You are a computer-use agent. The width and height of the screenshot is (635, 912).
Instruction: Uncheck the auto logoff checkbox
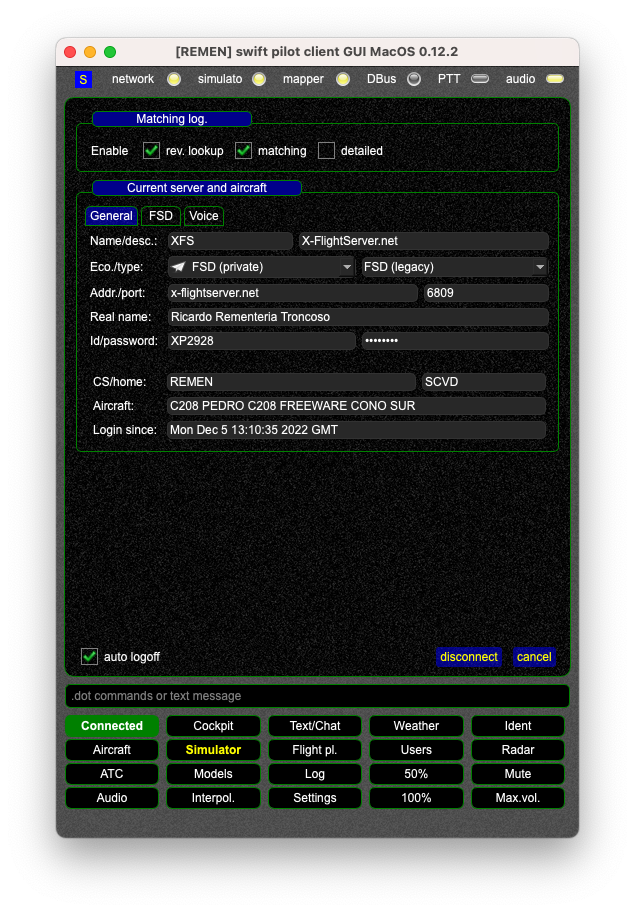coord(90,657)
